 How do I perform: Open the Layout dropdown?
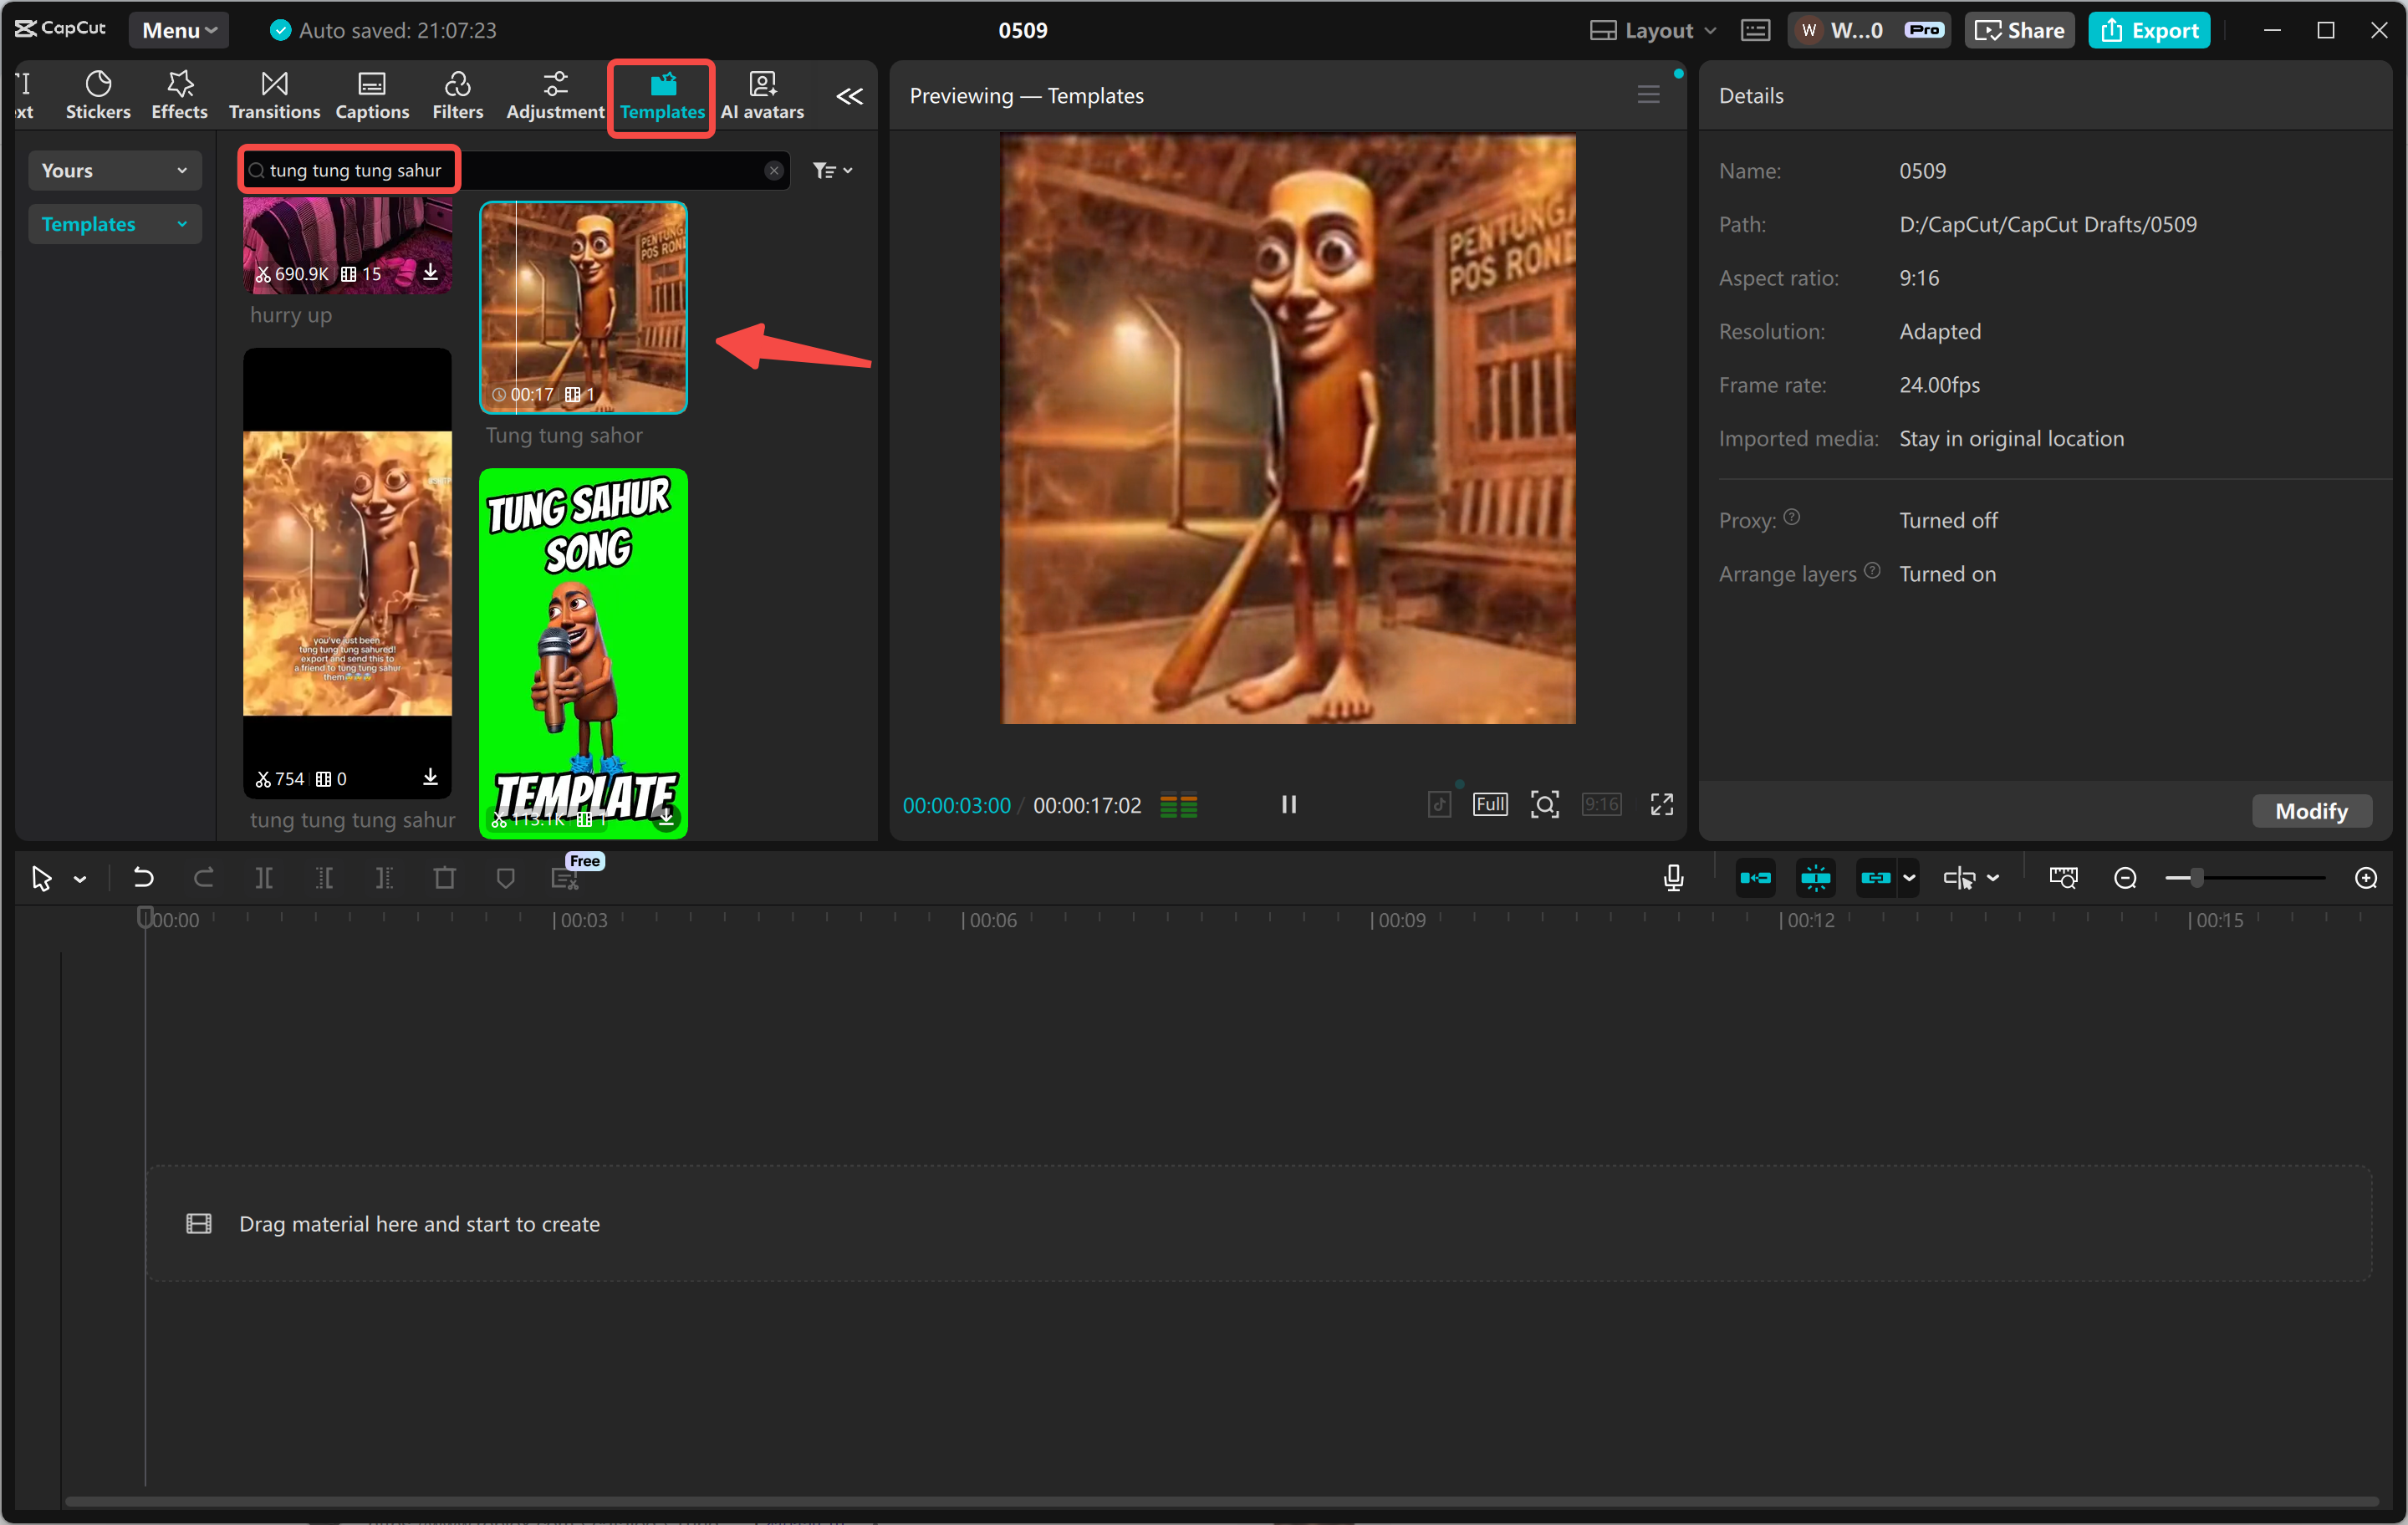1650,30
